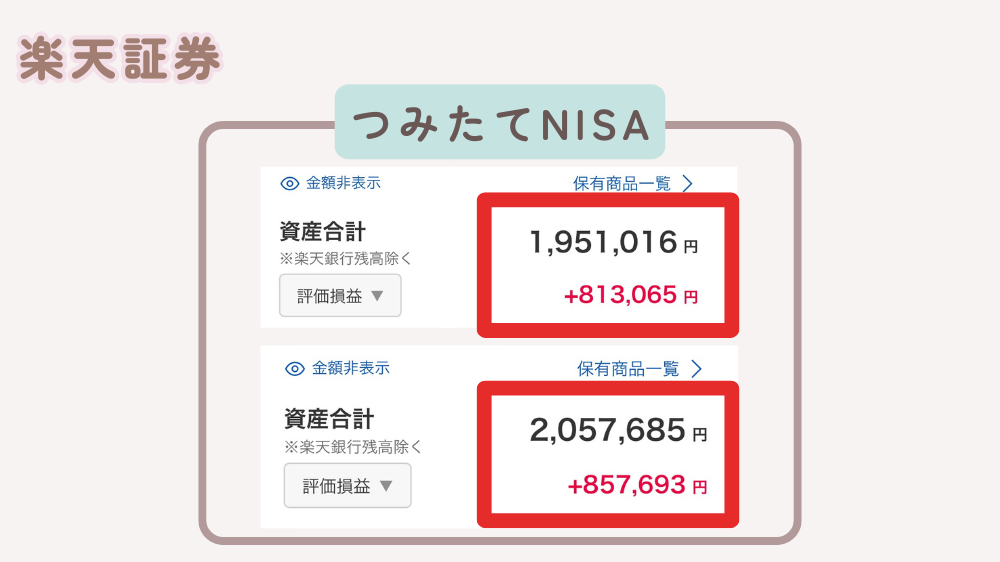Screen dimensions: 1000x562
Task: Open 評価損益 dropdown in the 2,057,685円 panel
Action: [x=348, y=485]
